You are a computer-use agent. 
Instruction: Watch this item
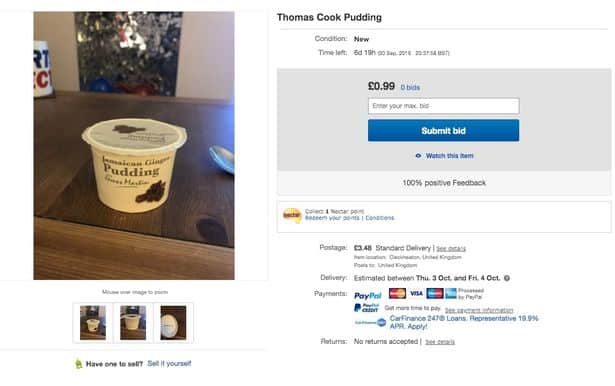click(x=445, y=156)
